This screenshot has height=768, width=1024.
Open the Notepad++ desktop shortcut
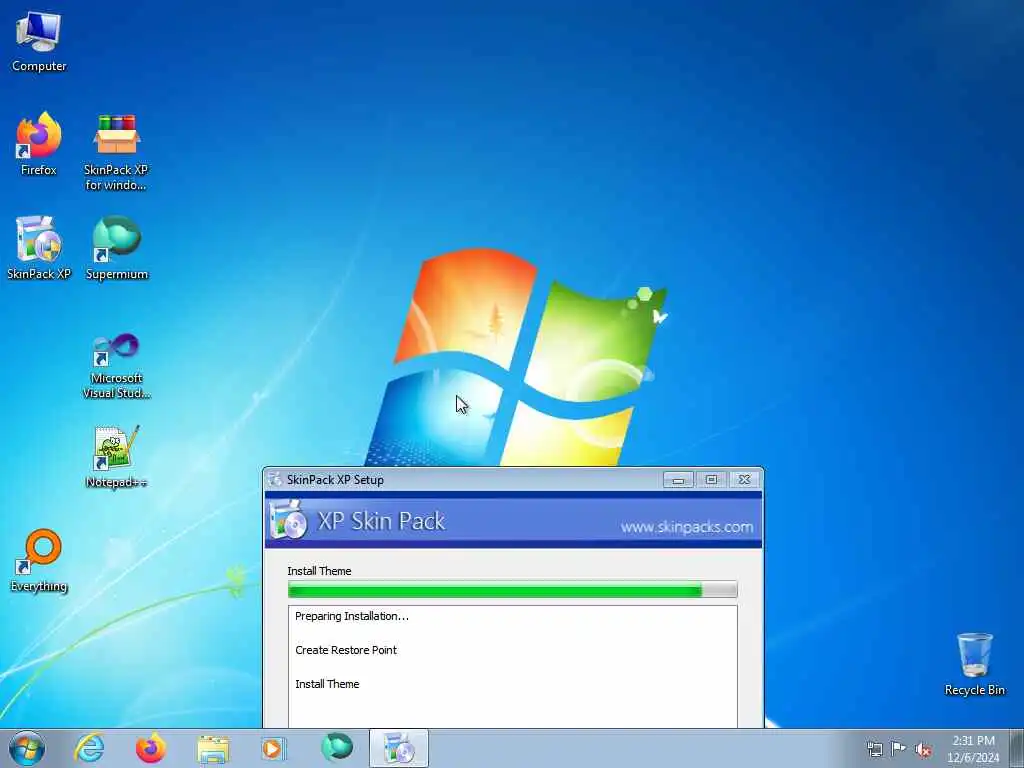(x=116, y=456)
